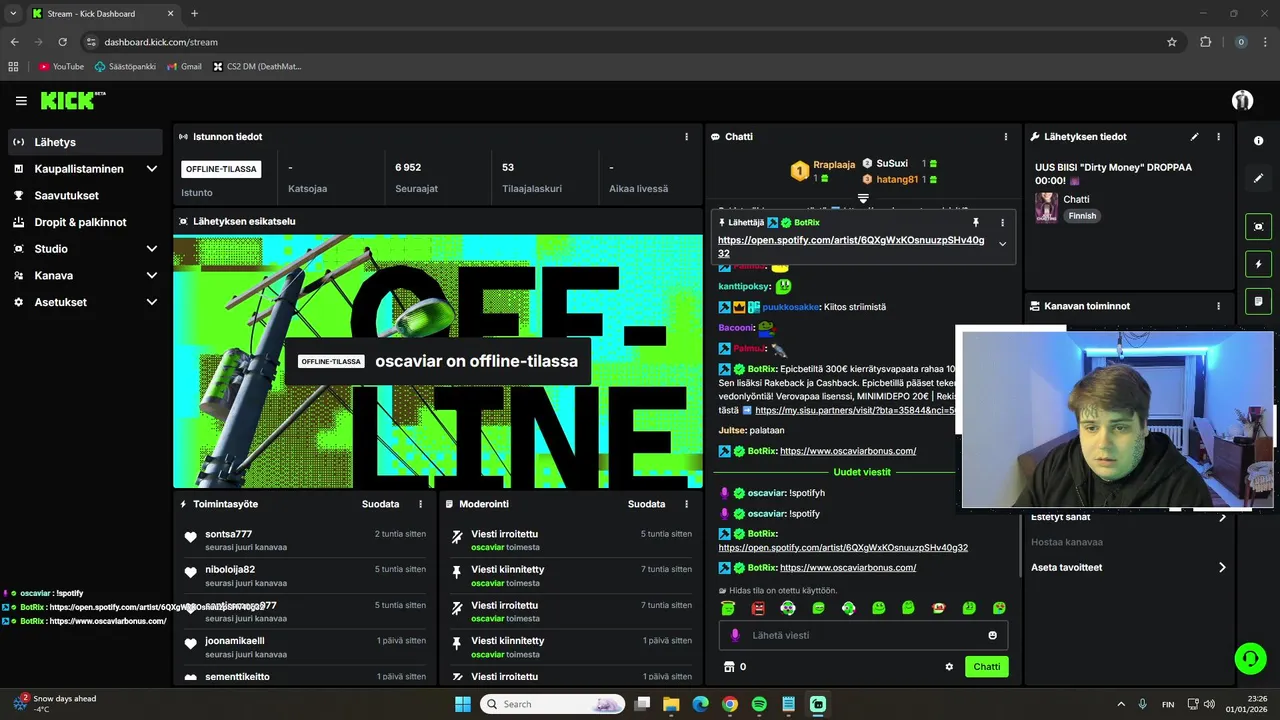The width and height of the screenshot is (1280, 720).
Task: Open Lähetyksen tiedot panel three-dot menu
Action: 1218,136
